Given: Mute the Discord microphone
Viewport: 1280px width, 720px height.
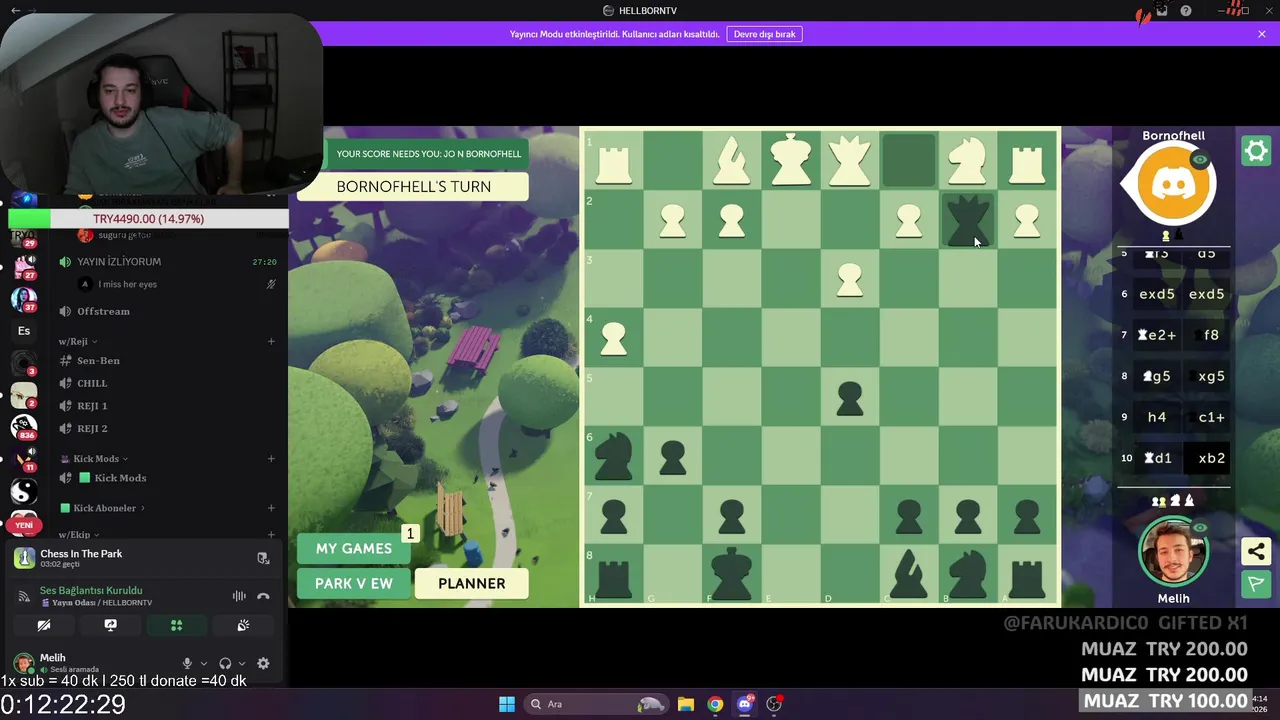Looking at the screenshot, I should [x=187, y=663].
